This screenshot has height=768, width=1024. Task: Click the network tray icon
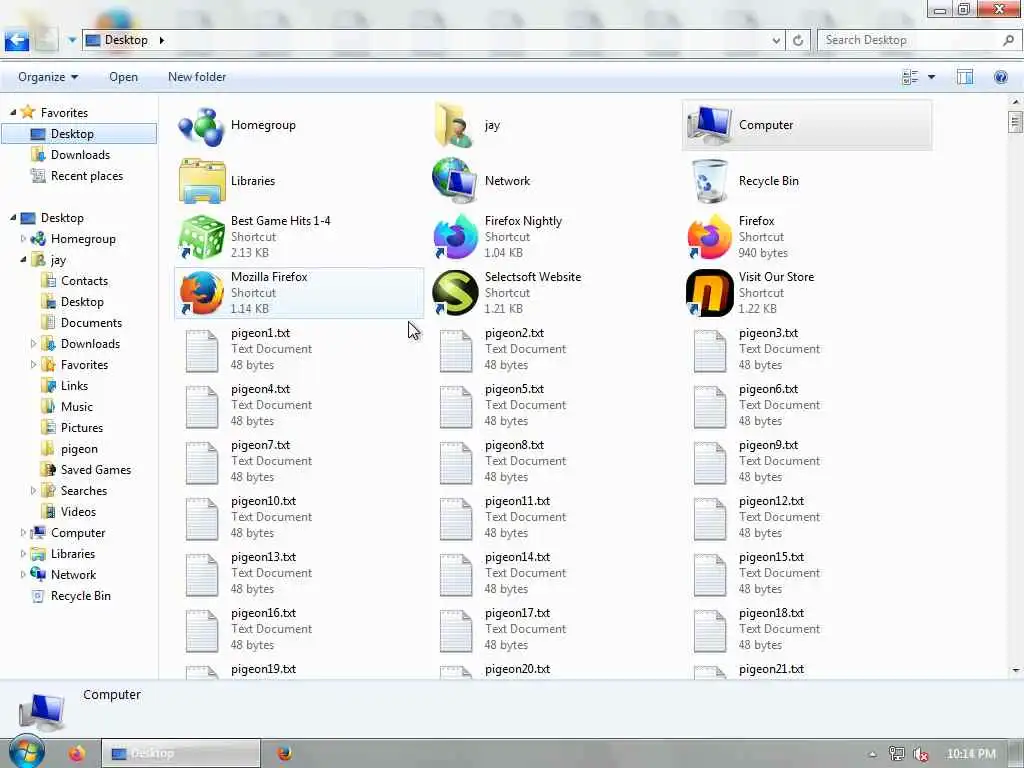tap(897, 754)
